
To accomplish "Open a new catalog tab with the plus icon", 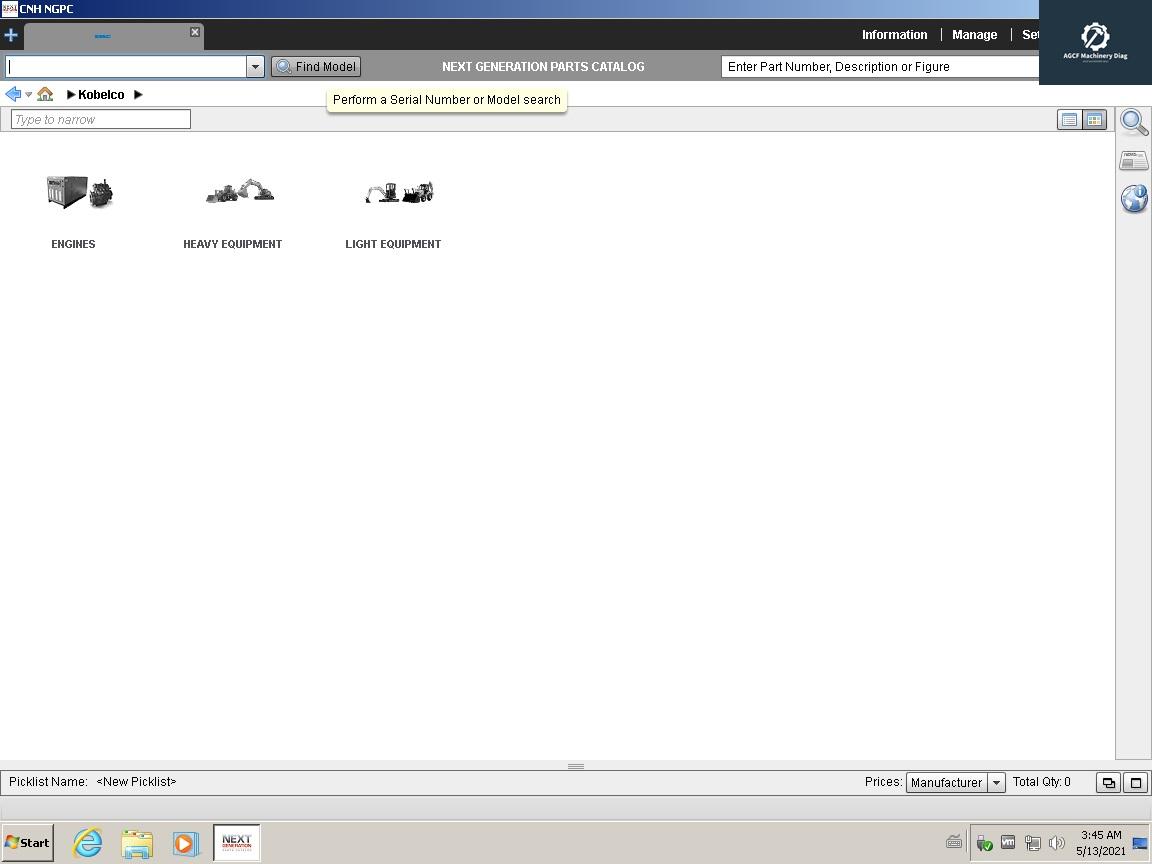I will pyautogui.click(x=11, y=35).
